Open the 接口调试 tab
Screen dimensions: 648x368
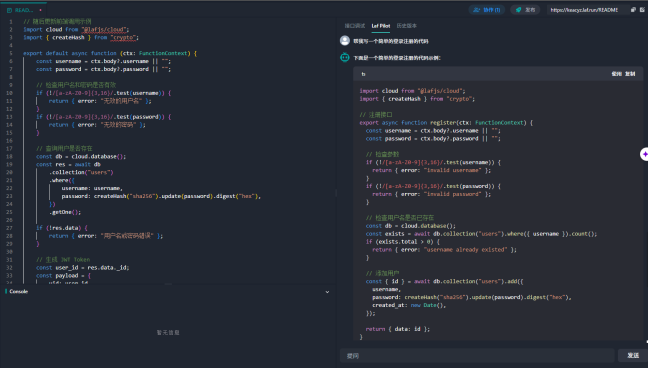click(355, 26)
